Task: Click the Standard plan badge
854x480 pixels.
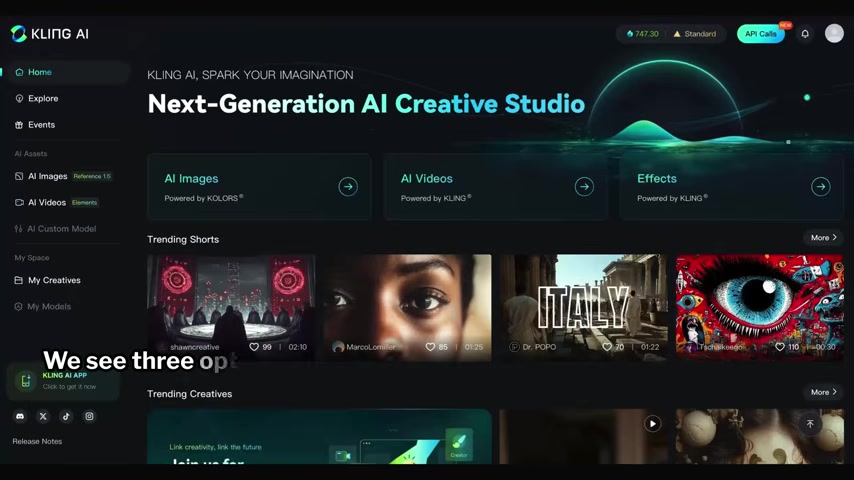Action: coord(694,34)
